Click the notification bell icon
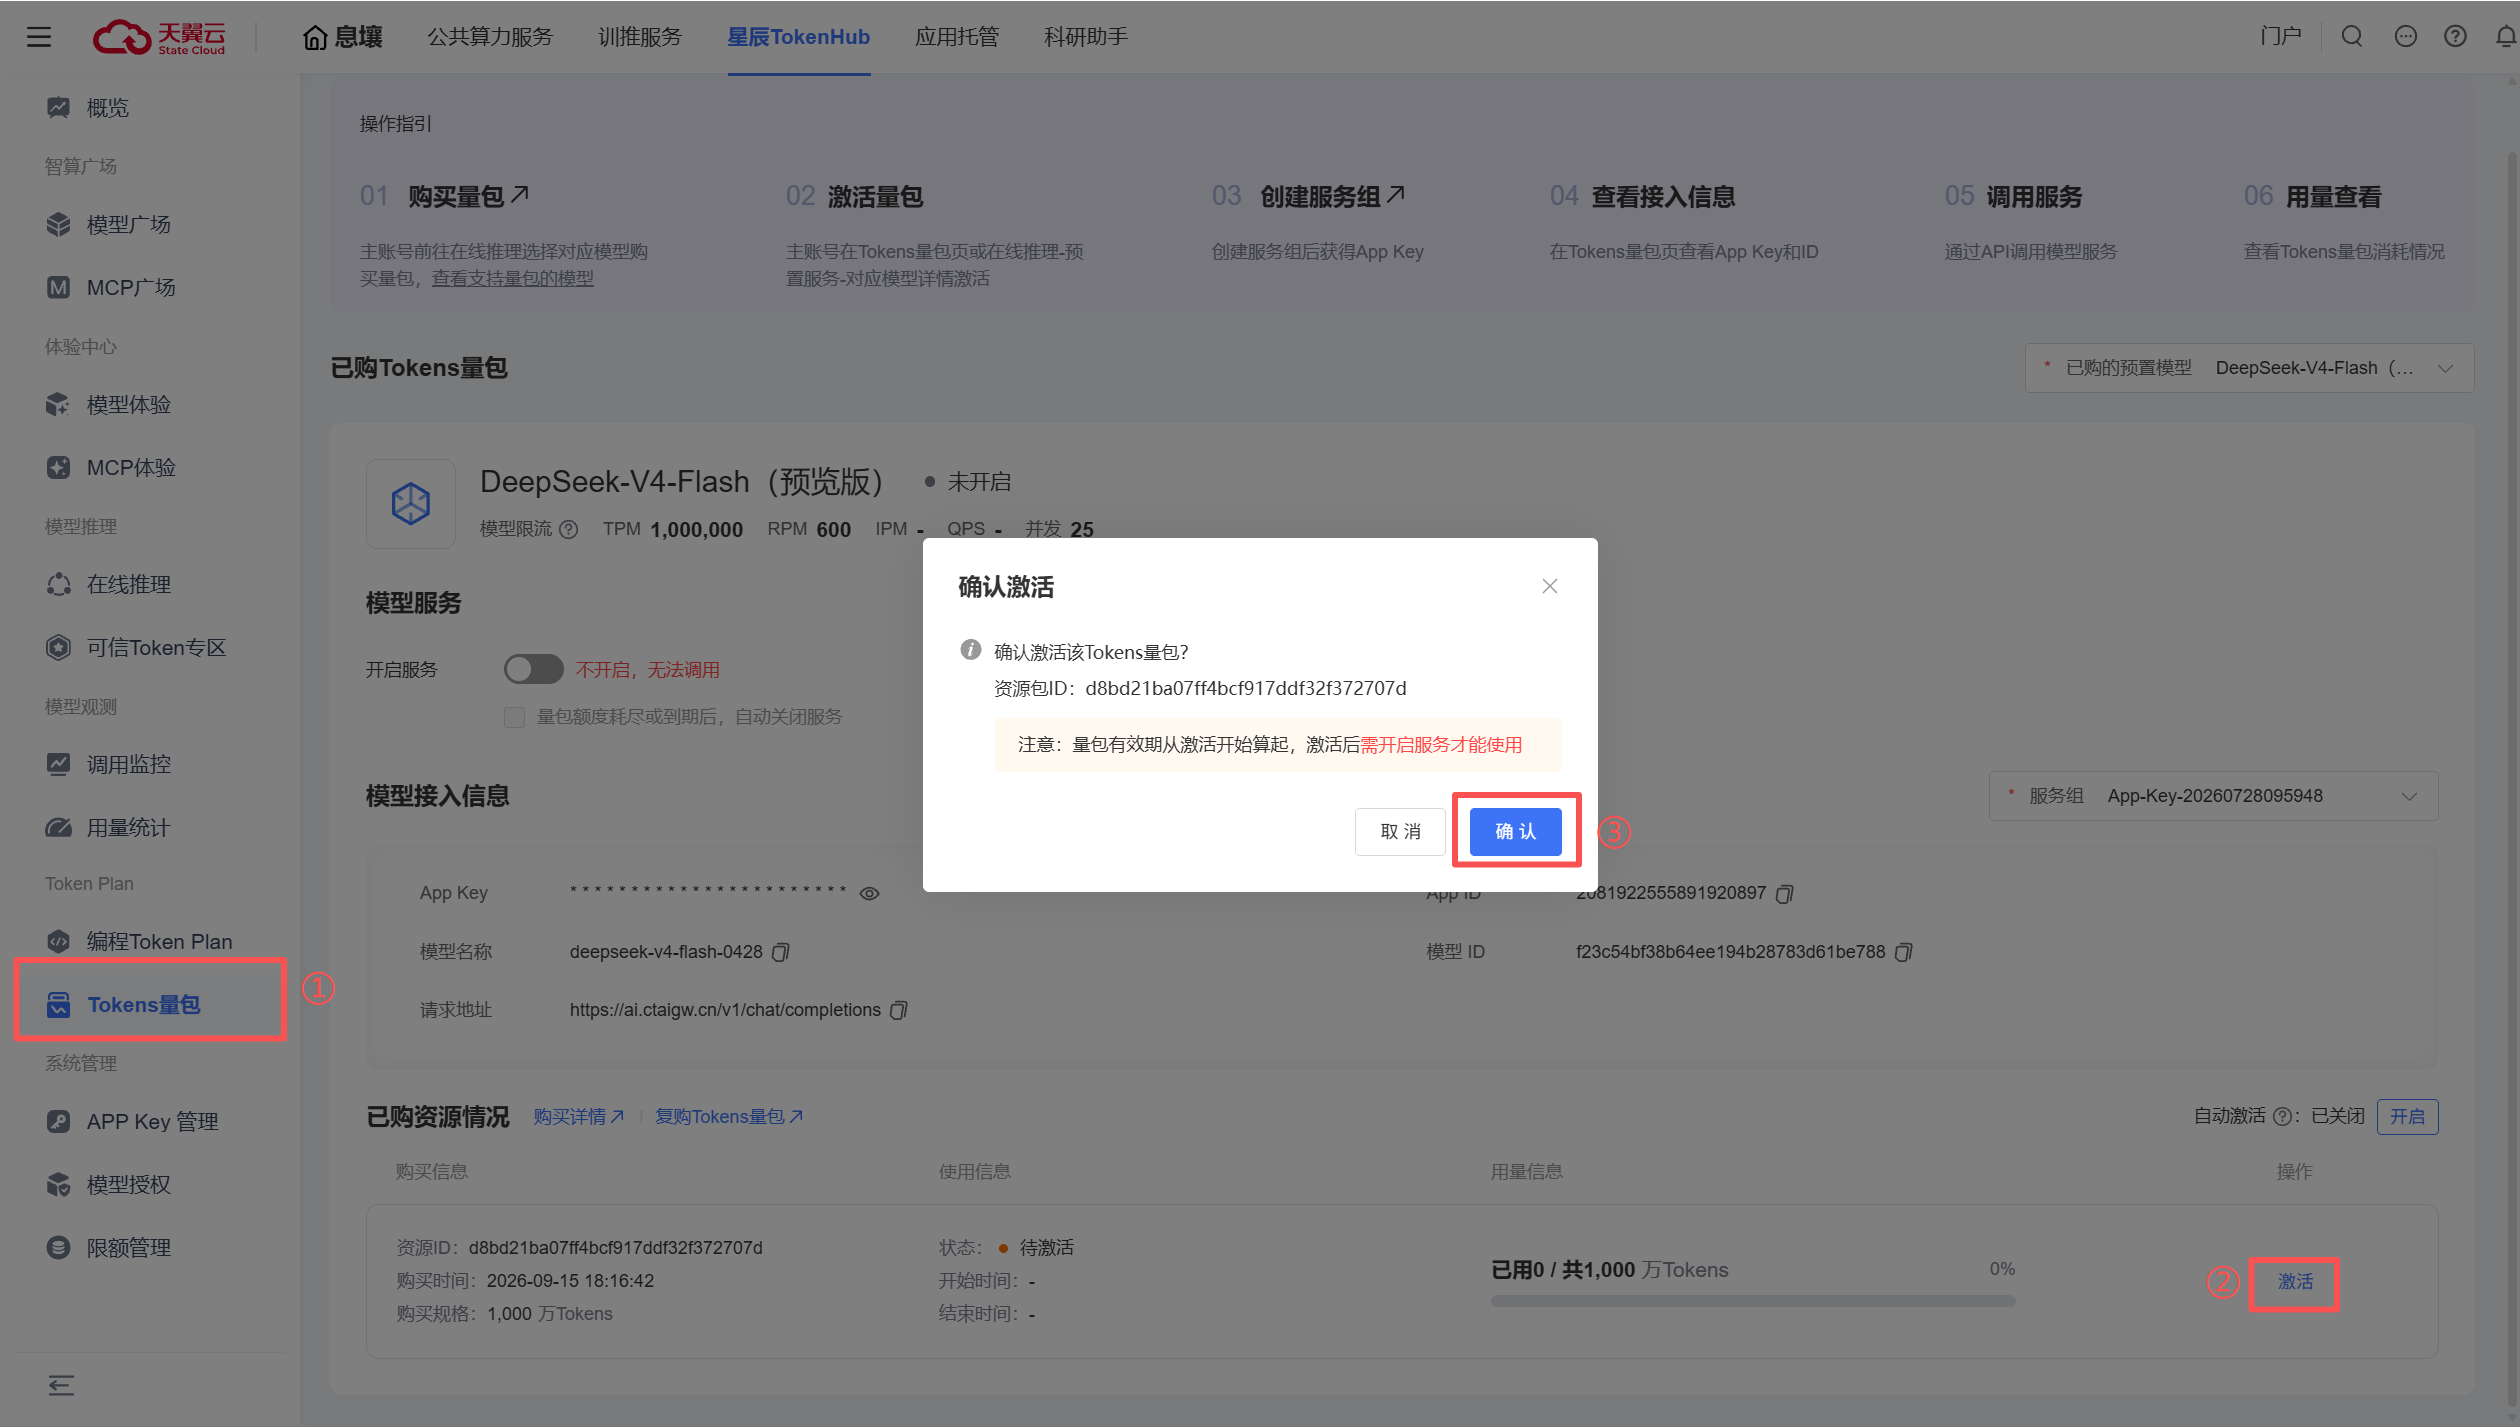 [2505, 37]
